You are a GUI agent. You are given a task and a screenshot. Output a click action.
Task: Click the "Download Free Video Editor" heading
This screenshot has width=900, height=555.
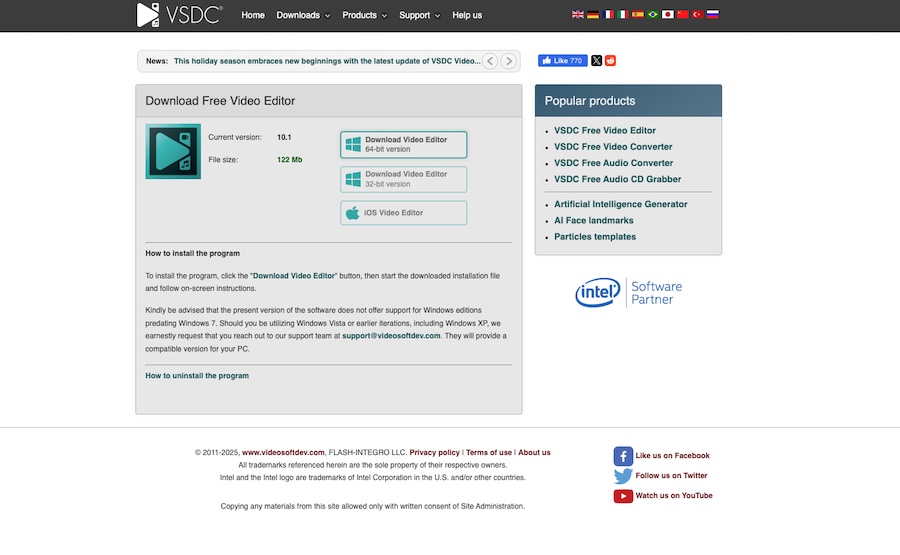tap(220, 101)
